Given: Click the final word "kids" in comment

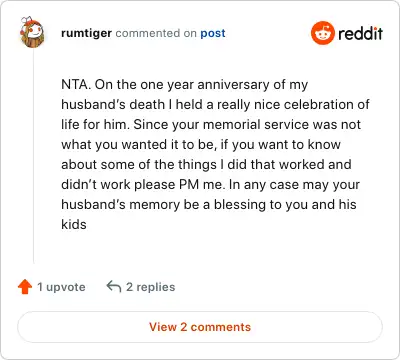Looking at the screenshot, I should (x=74, y=224).
